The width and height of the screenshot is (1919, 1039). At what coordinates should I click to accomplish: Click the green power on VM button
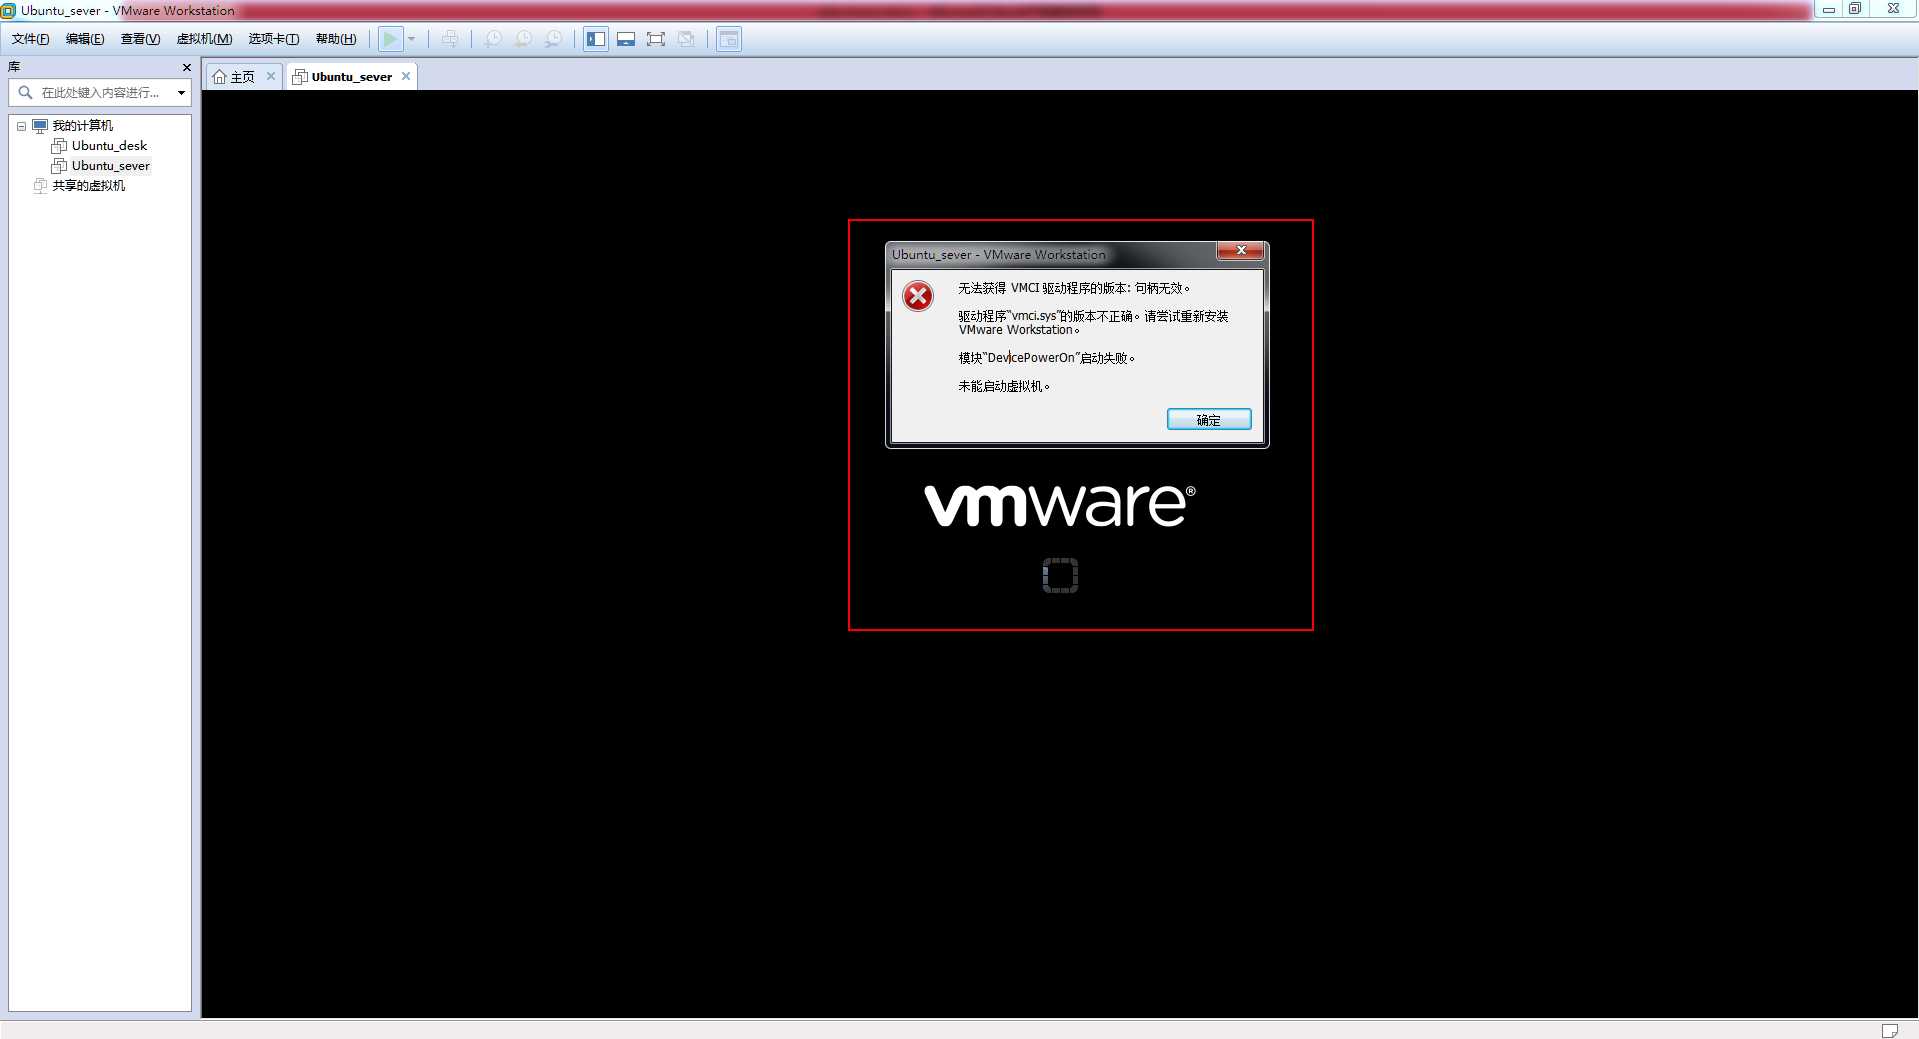point(390,39)
